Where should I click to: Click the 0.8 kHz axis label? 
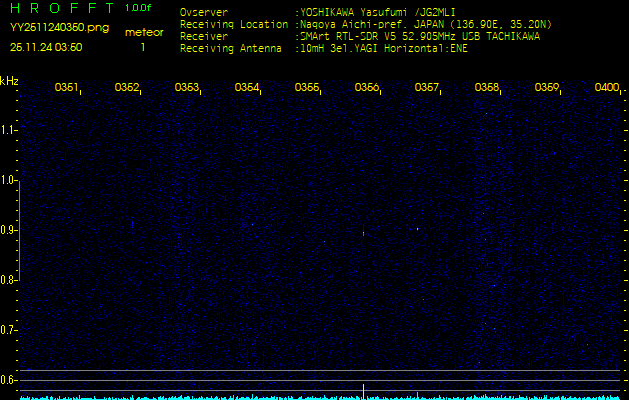tap(8, 280)
